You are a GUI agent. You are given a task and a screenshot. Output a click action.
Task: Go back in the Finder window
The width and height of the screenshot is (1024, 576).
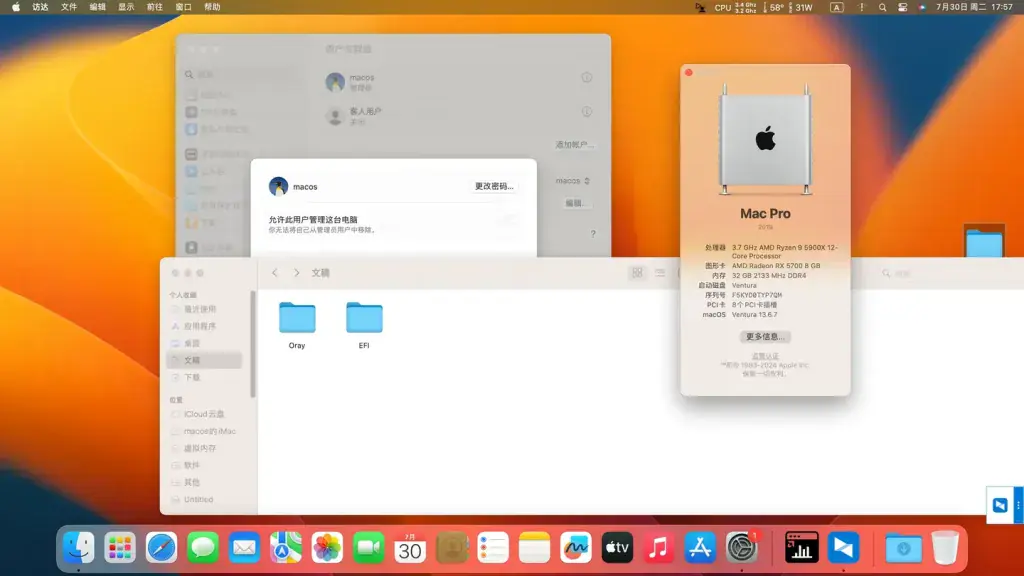[275, 273]
